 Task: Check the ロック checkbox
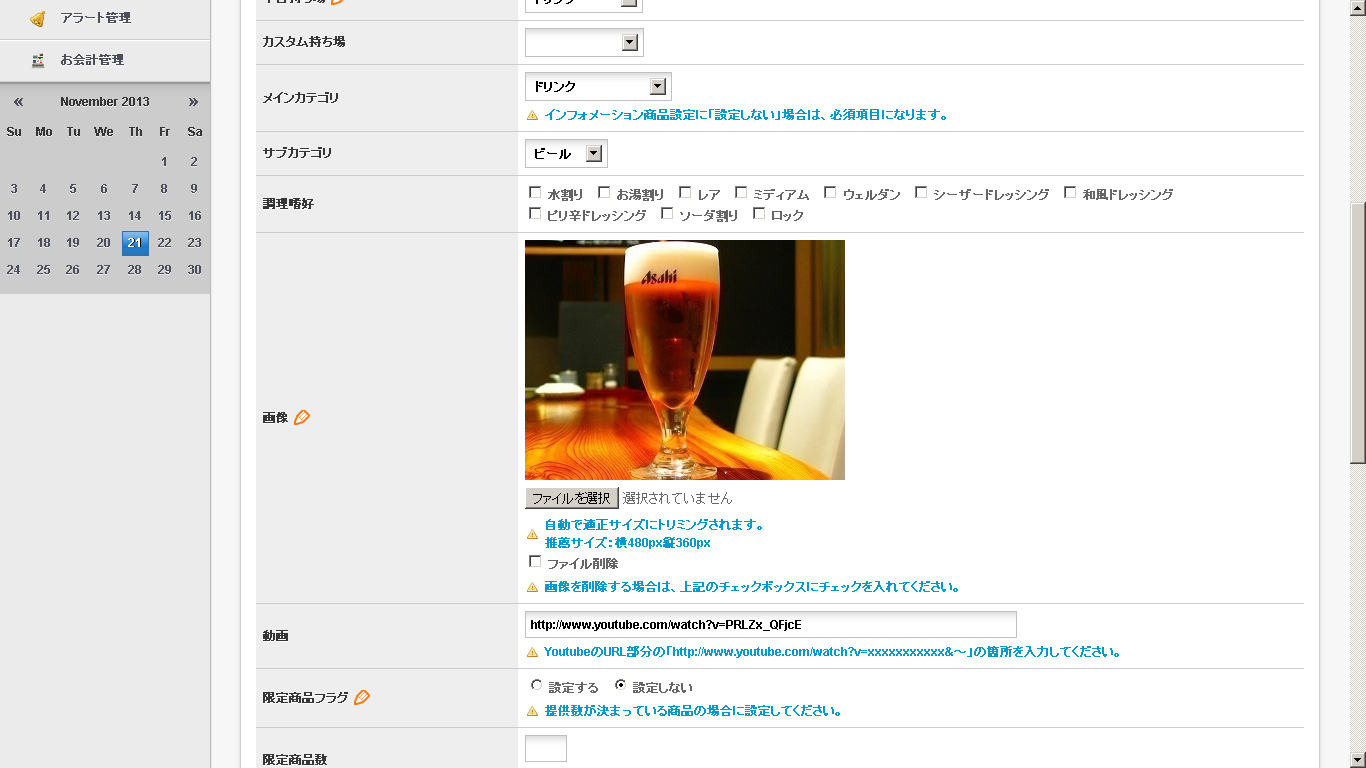pyautogui.click(x=759, y=213)
